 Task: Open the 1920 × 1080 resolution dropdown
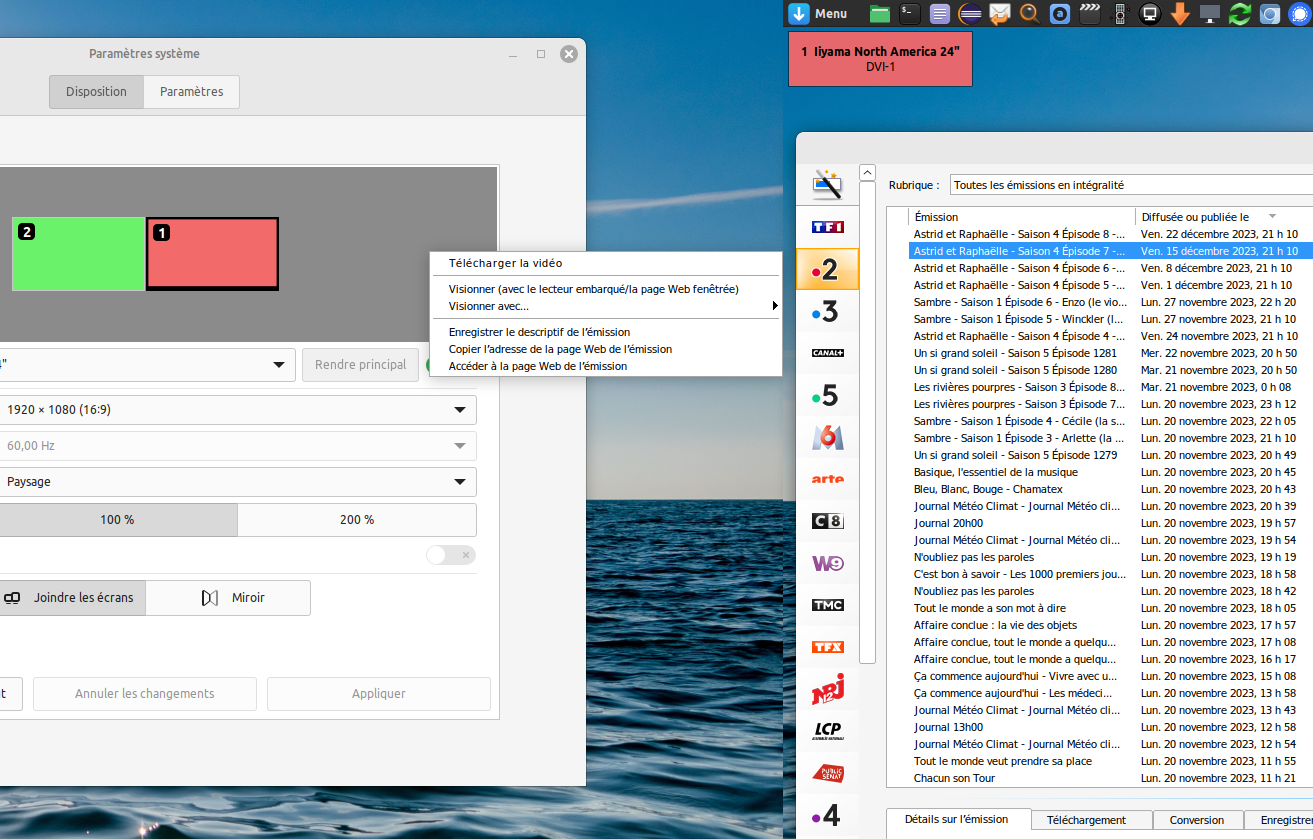click(238, 409)
